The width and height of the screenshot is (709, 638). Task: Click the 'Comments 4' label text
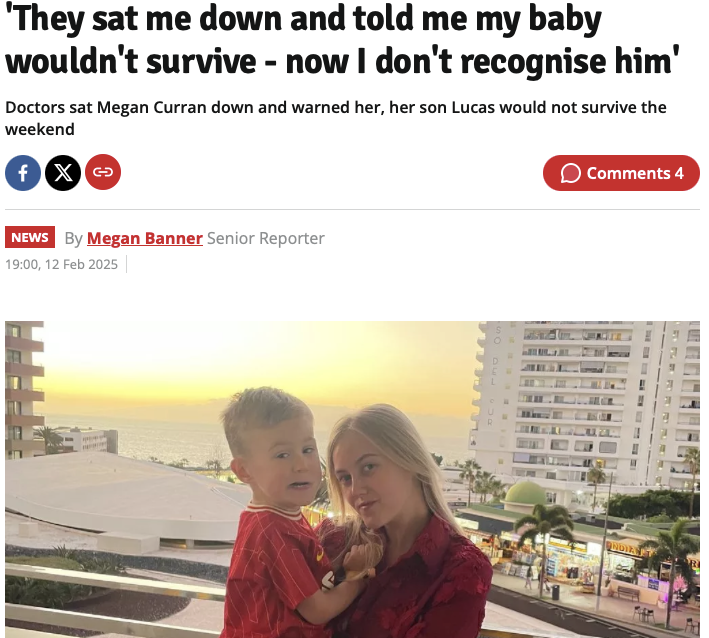(x=635, y=173)
